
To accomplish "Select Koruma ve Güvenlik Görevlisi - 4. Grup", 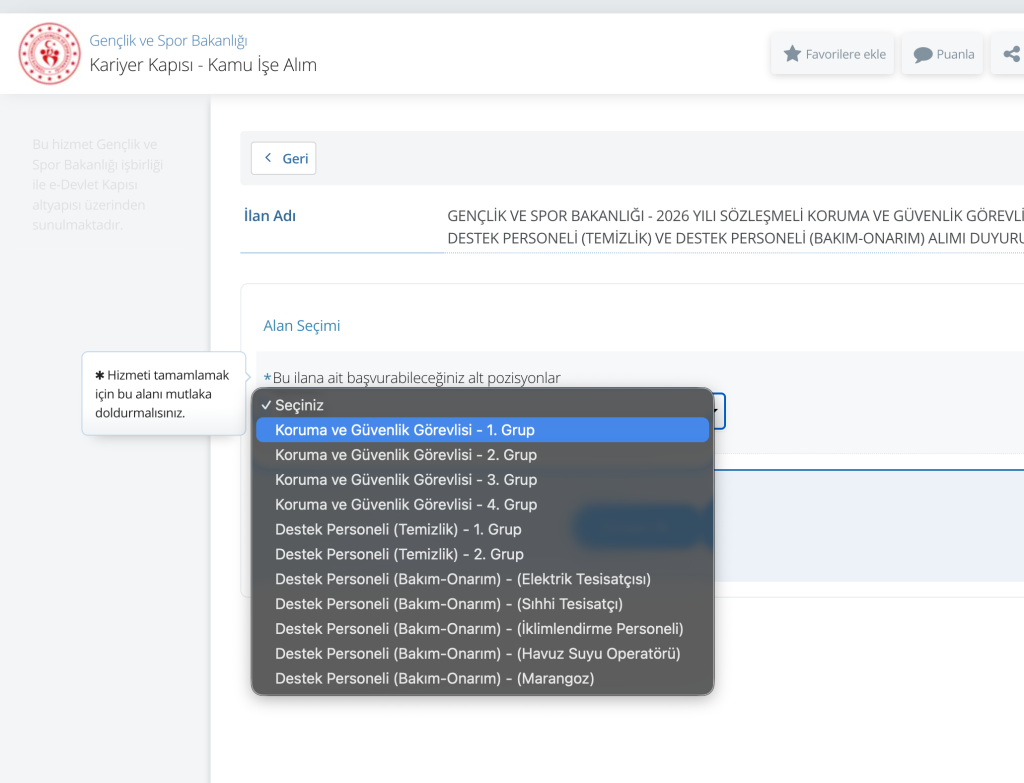I will (483, 504).
